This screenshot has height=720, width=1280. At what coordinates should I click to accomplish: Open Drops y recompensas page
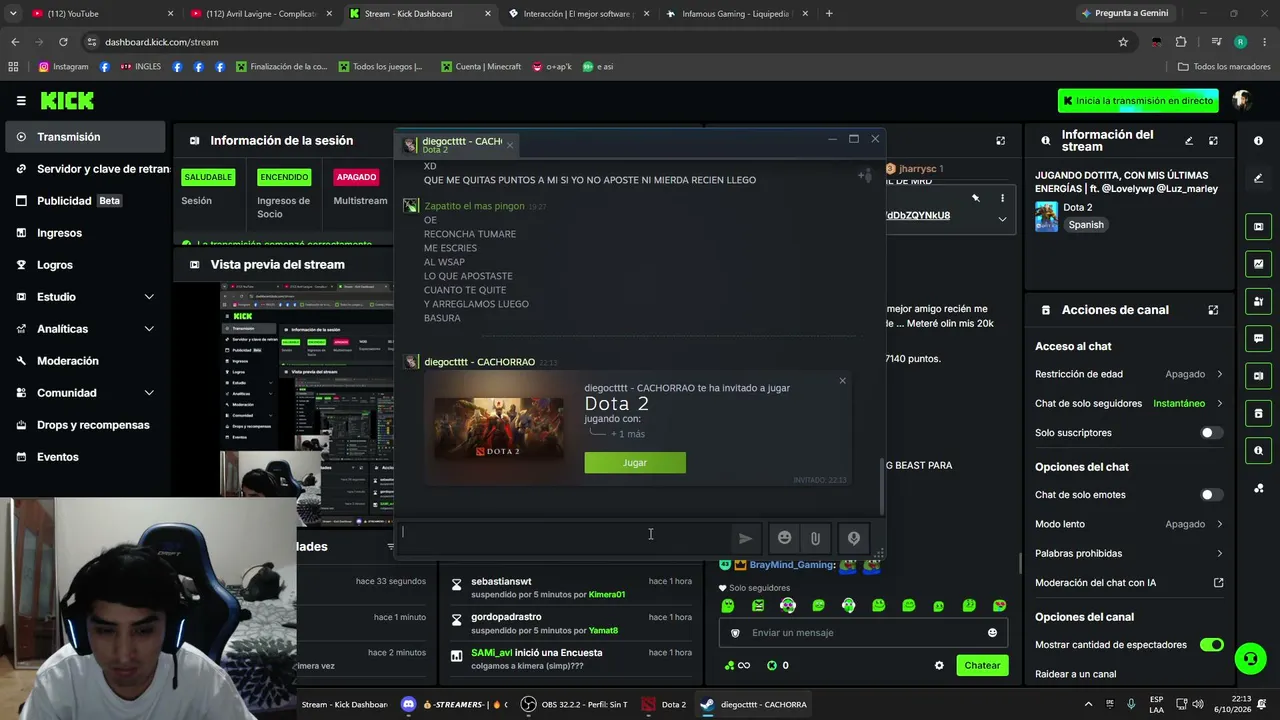(85, 425)
